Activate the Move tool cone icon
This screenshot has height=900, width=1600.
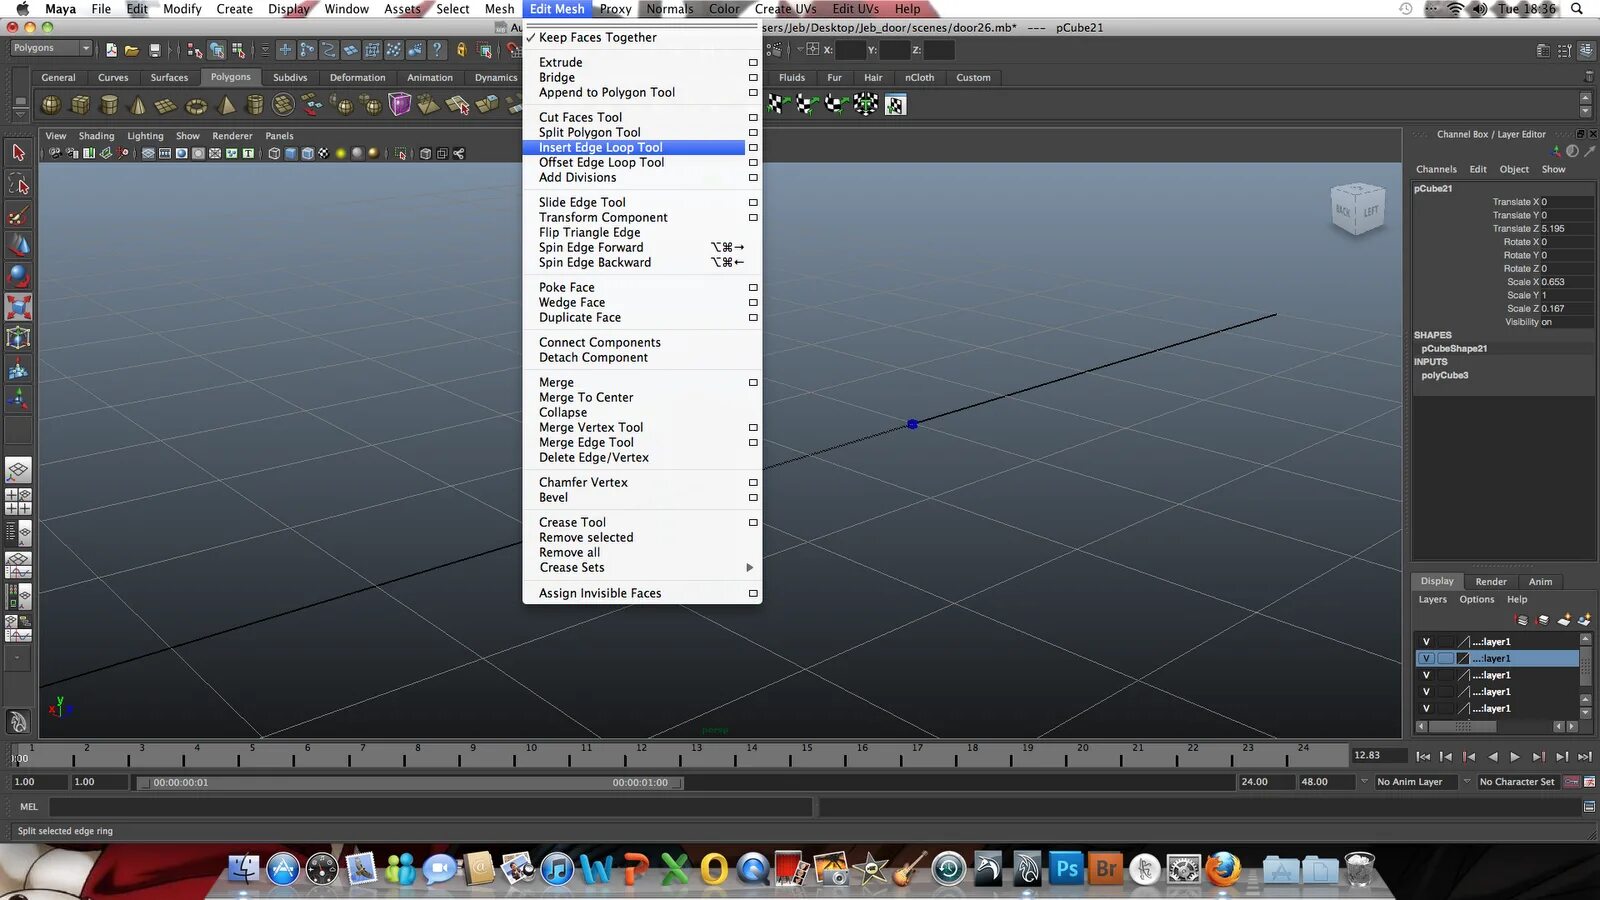click(18, 245)
